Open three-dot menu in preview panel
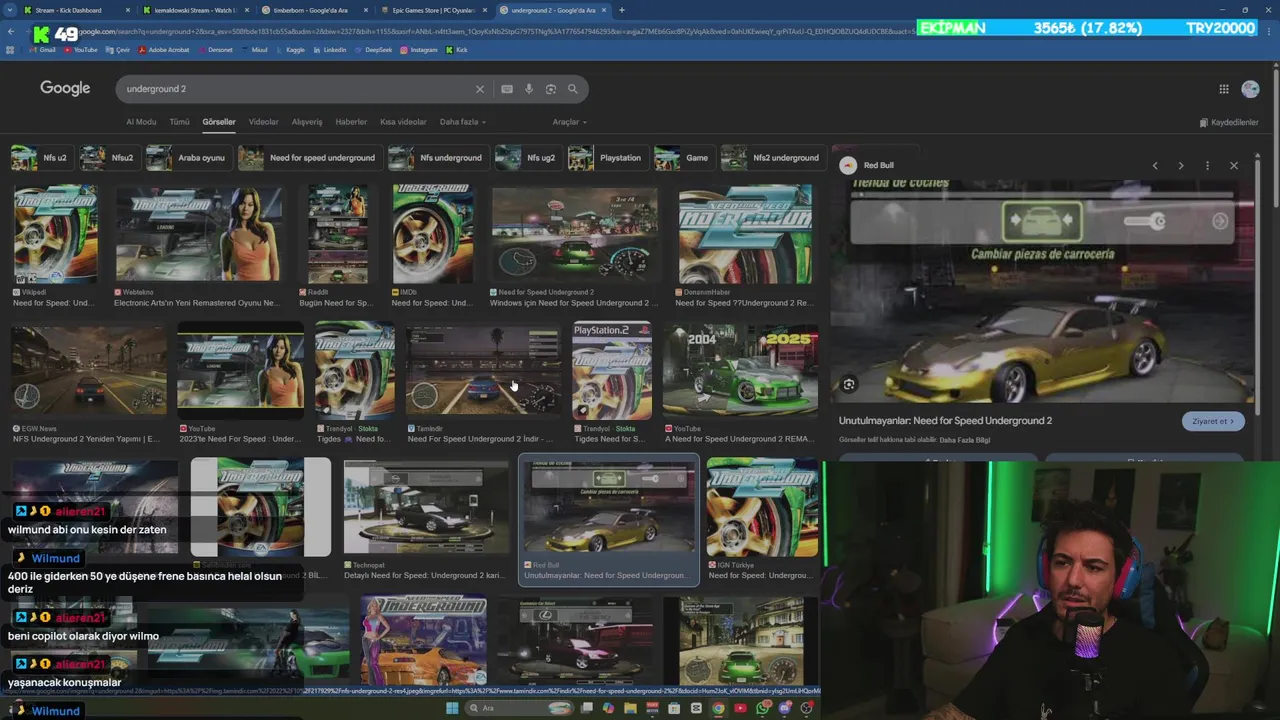Viewport: 1280px width, 720px height. click(1207, 165)
